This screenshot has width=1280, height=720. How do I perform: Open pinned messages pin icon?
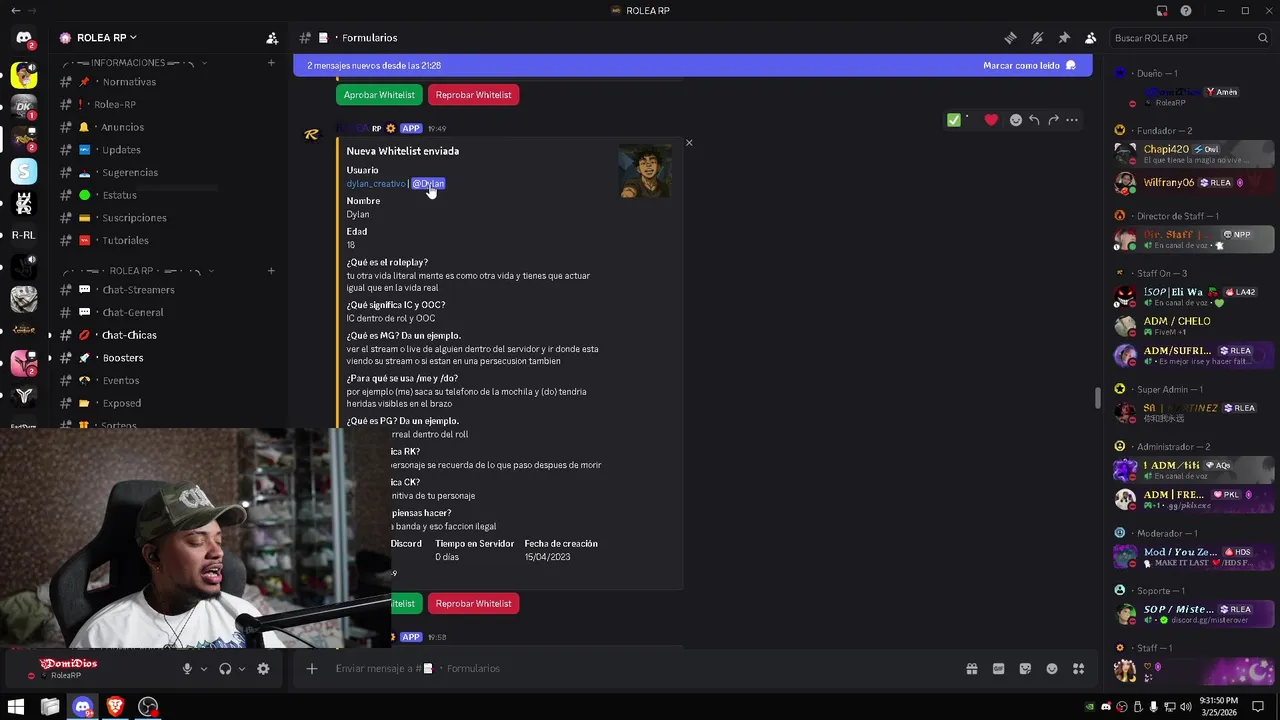1064,38
